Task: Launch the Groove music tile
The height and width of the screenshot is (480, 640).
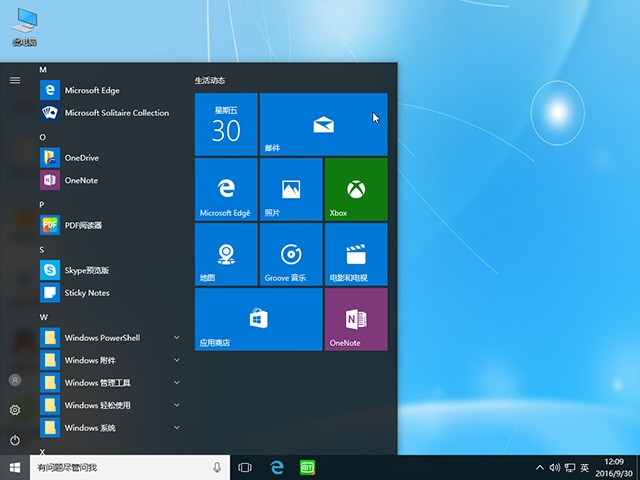Action: click(x=290, y=254)
